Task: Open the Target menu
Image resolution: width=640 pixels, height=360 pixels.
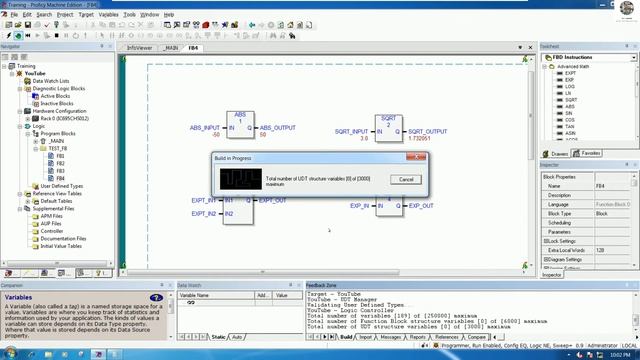Action: (x=86, y=15)
